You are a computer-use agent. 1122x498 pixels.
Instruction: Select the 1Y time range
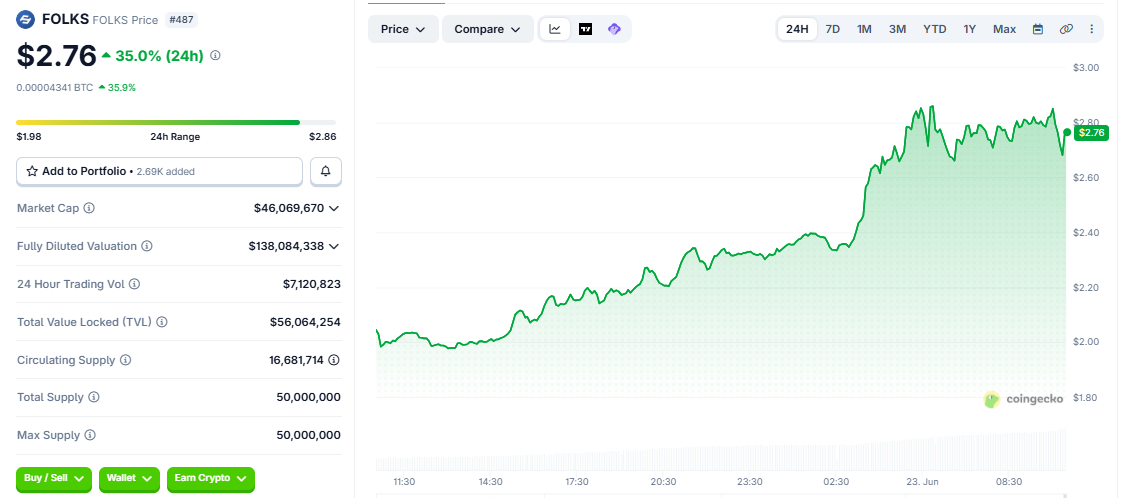[970, 29]
